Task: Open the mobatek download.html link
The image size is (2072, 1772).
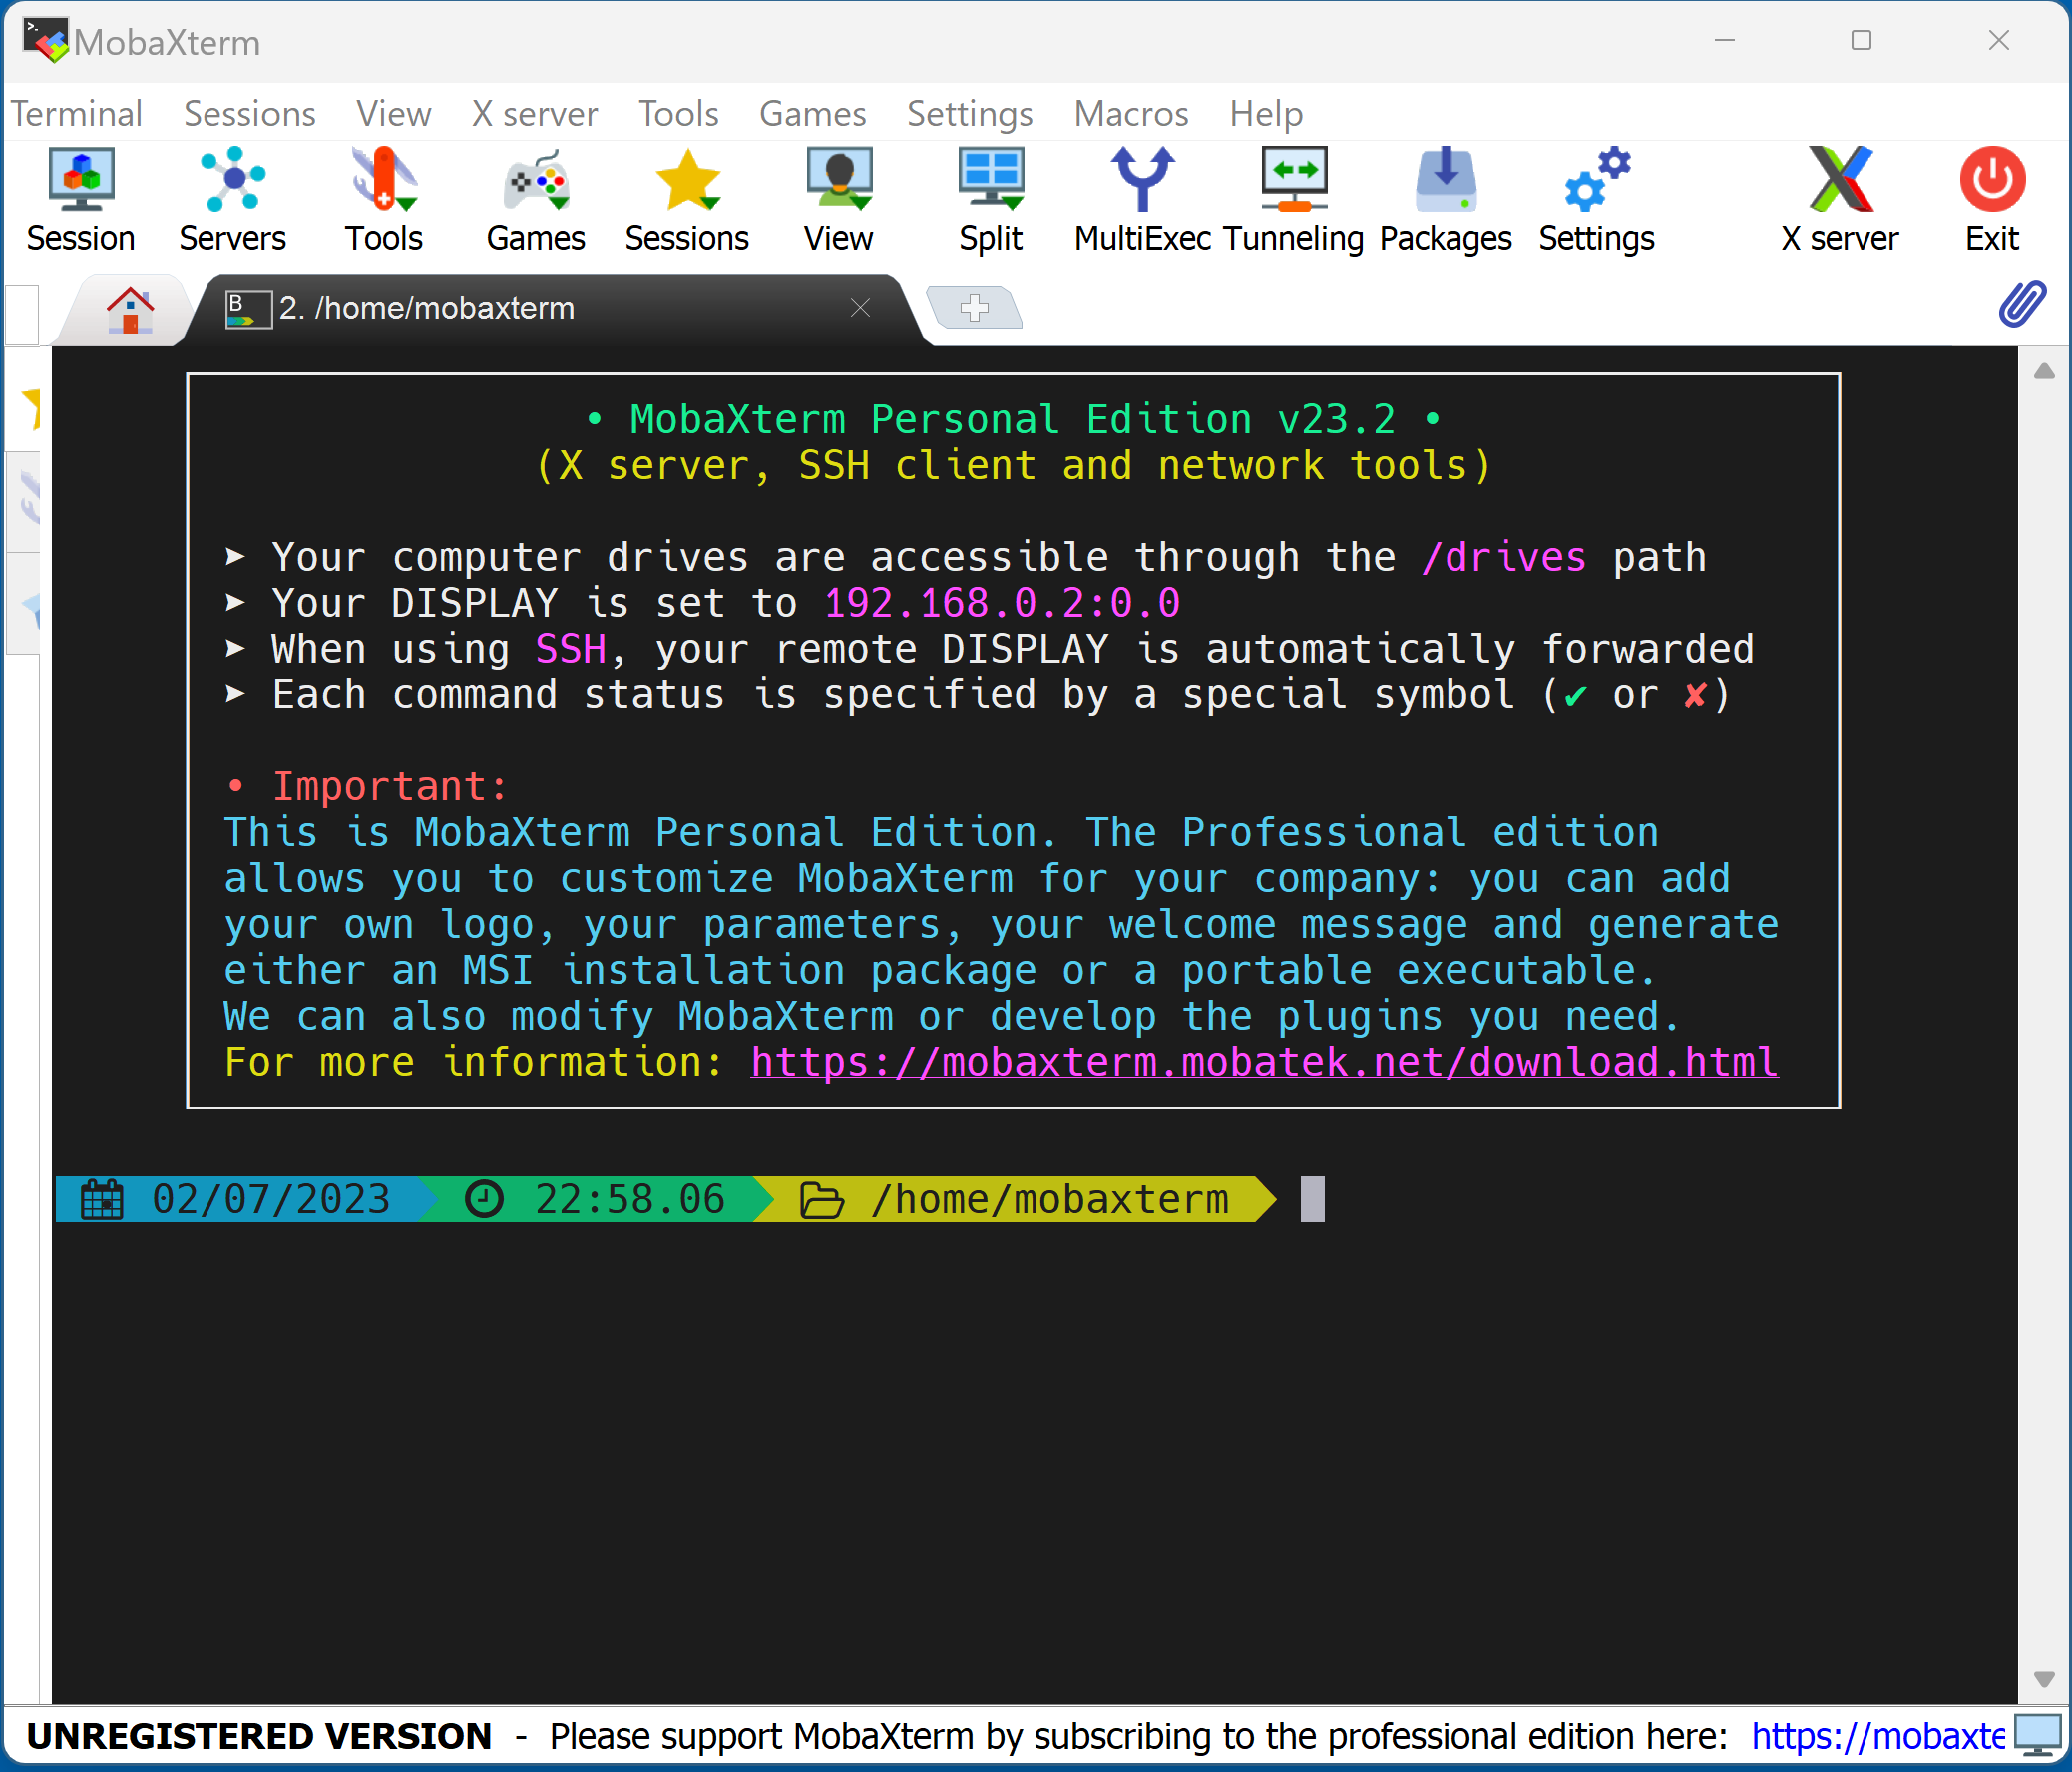Action: tap(1264, 1062)
